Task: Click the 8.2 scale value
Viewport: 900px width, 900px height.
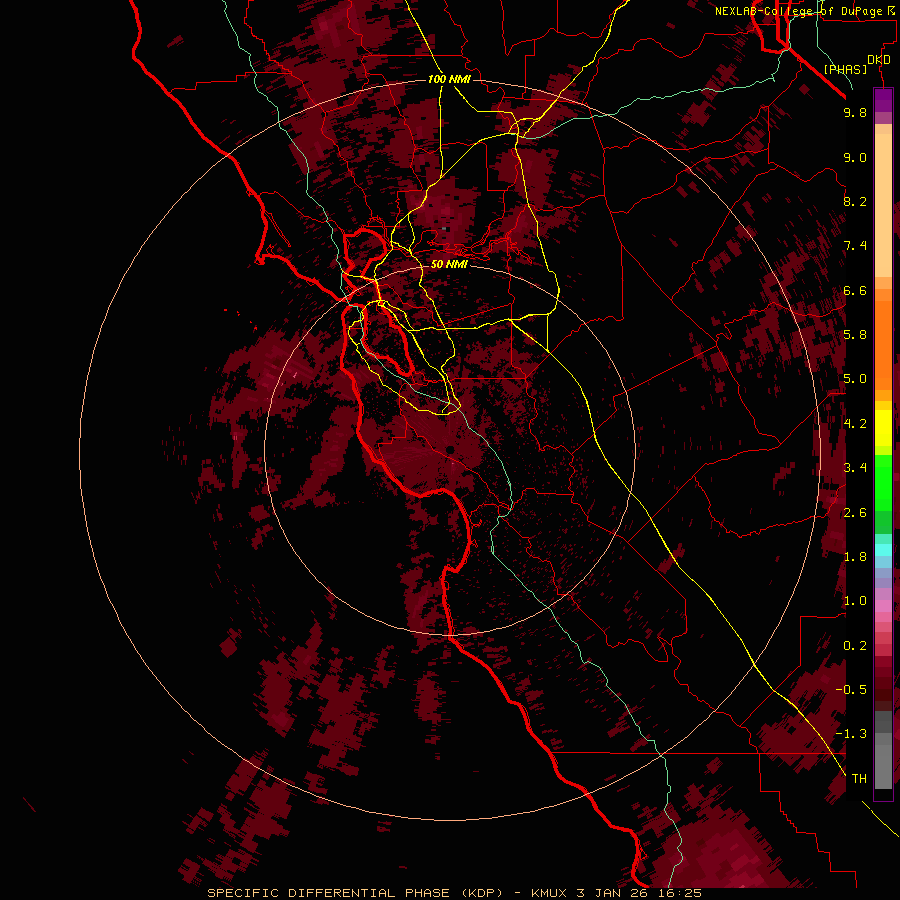Action: 855,201
